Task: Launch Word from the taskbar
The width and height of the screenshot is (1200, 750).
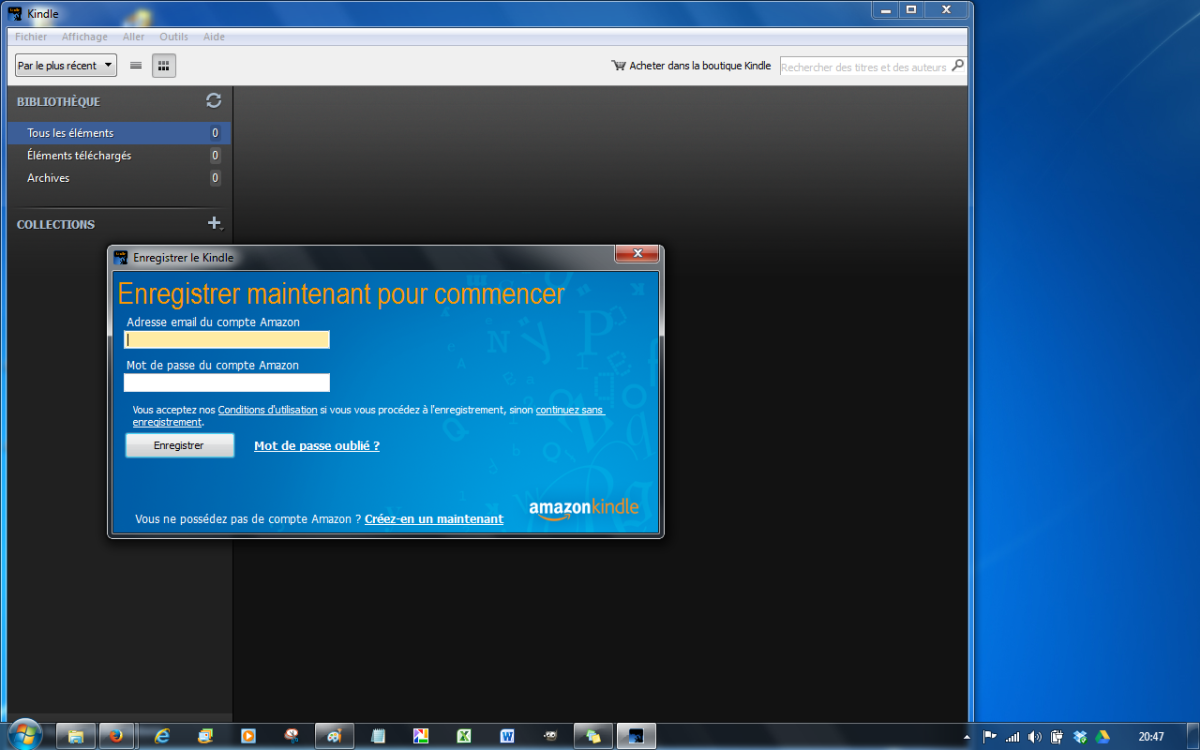Action: [x=507, y=736]
